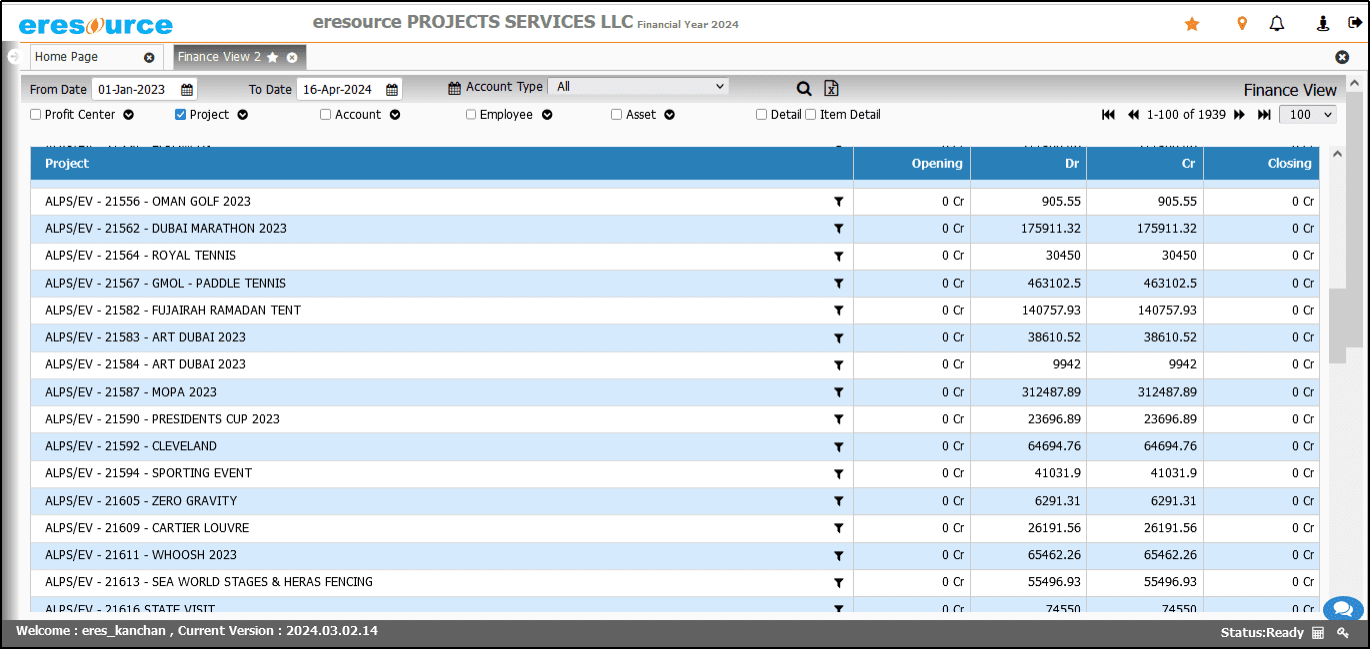1372x651 pixels.
Task: Switch to the Home Page tab
Action: click(67, 57)
